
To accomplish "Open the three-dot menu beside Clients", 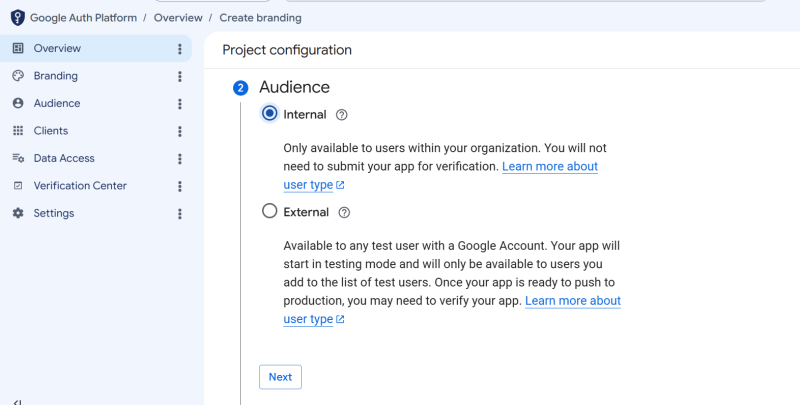I will [180, 131].
